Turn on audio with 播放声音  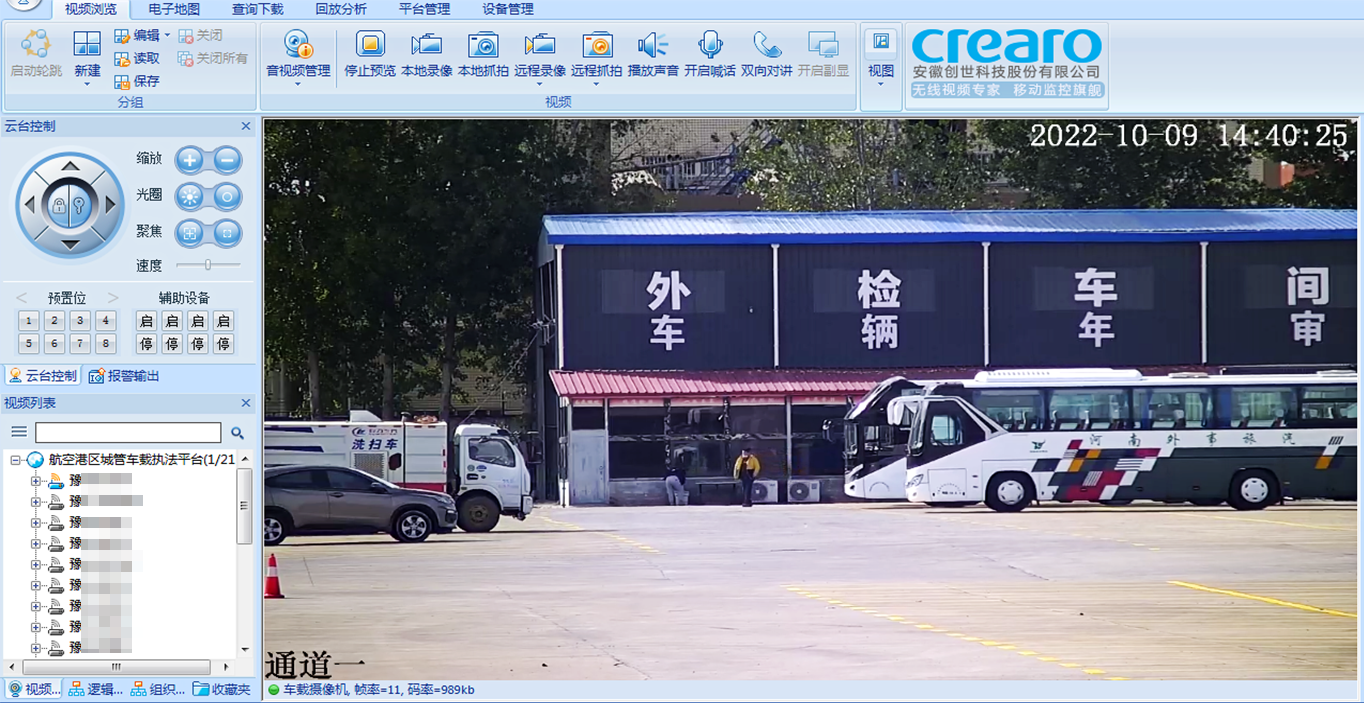(653, 54)
